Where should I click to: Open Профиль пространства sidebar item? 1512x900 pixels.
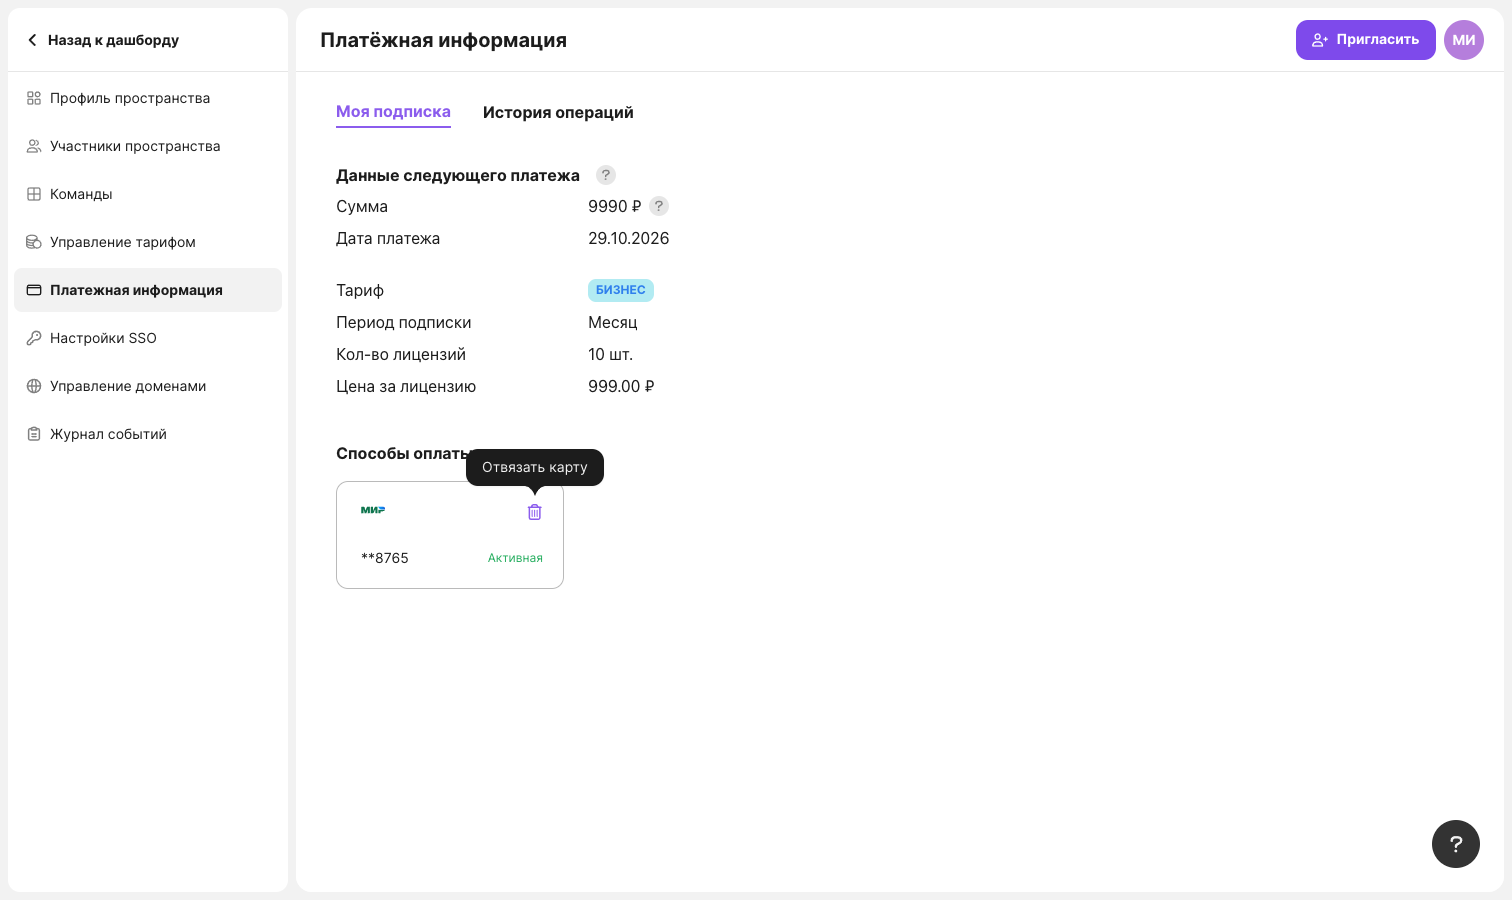coord(148,98)
